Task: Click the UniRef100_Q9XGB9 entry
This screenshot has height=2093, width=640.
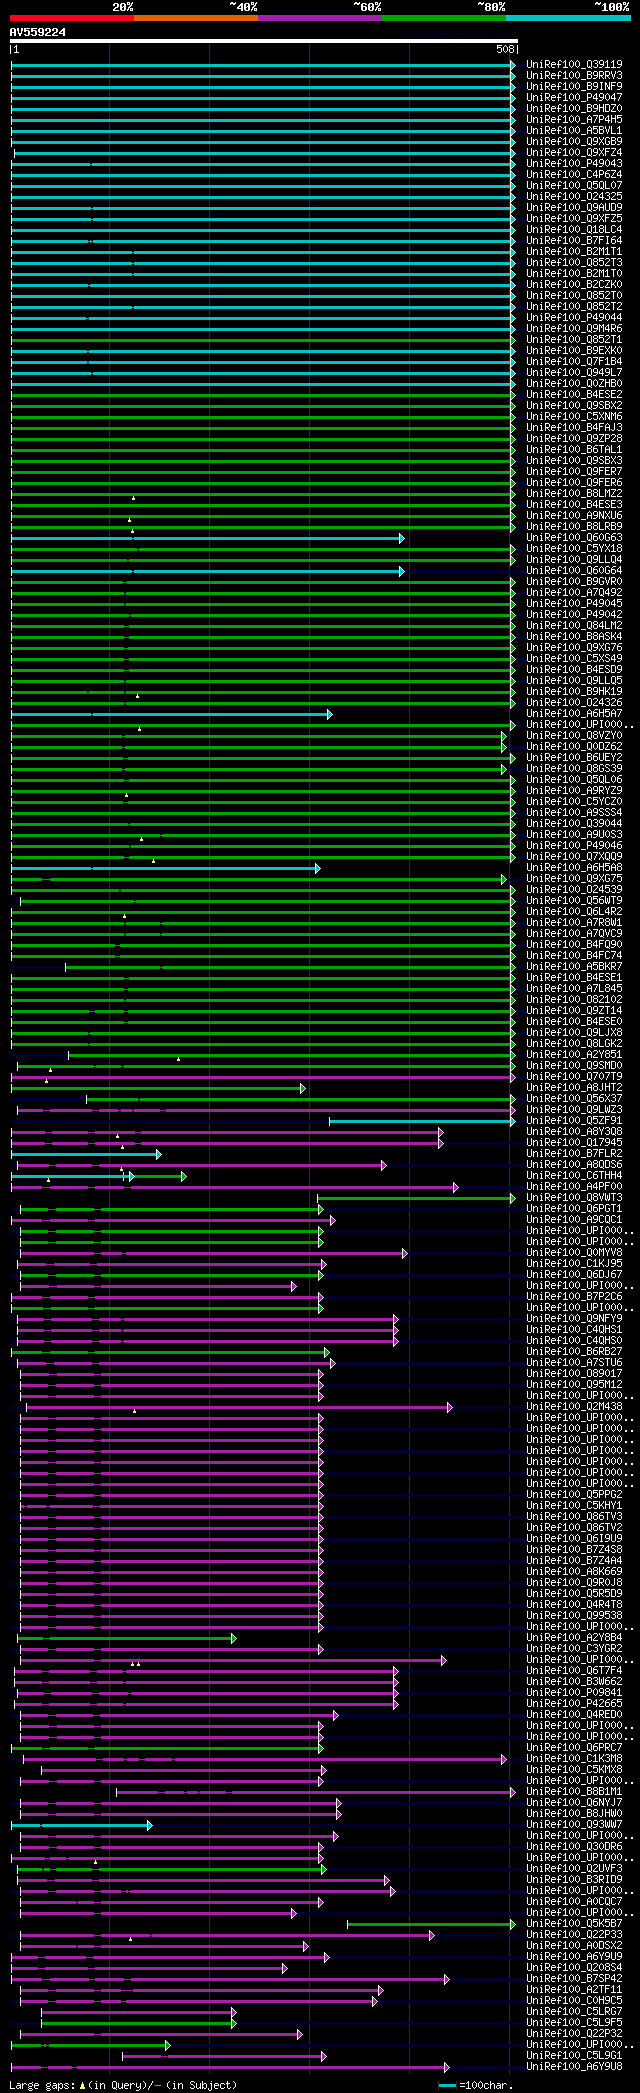Action: pos(574,142)
